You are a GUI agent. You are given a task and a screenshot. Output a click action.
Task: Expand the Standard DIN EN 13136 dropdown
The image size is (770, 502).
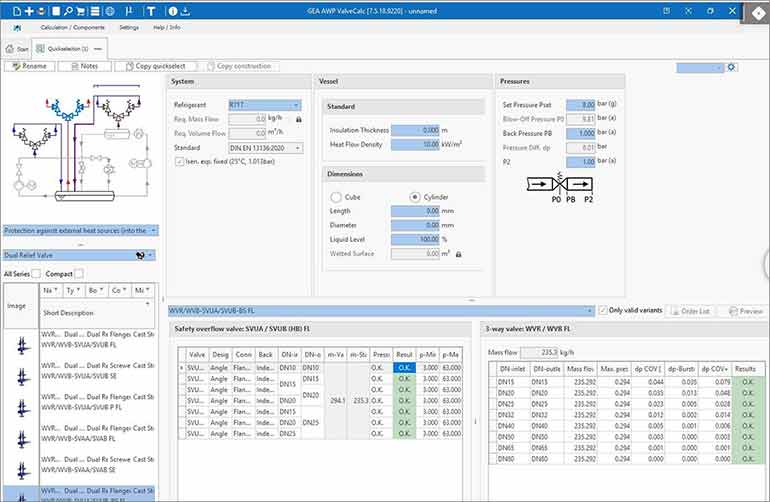click(264, 147)
